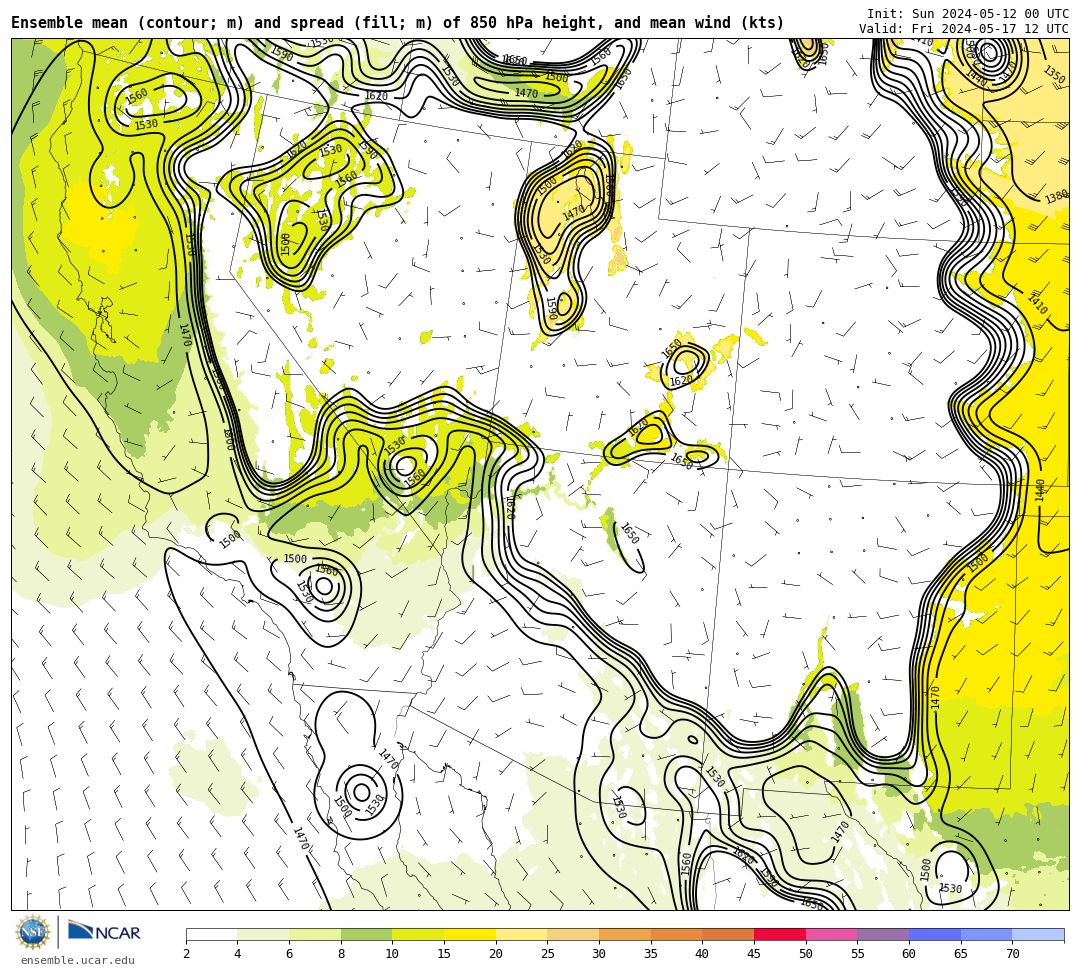Click the purple 55-60 m colorbar segment
Viewport: 1080px width, 973px height.
[883, 934]
